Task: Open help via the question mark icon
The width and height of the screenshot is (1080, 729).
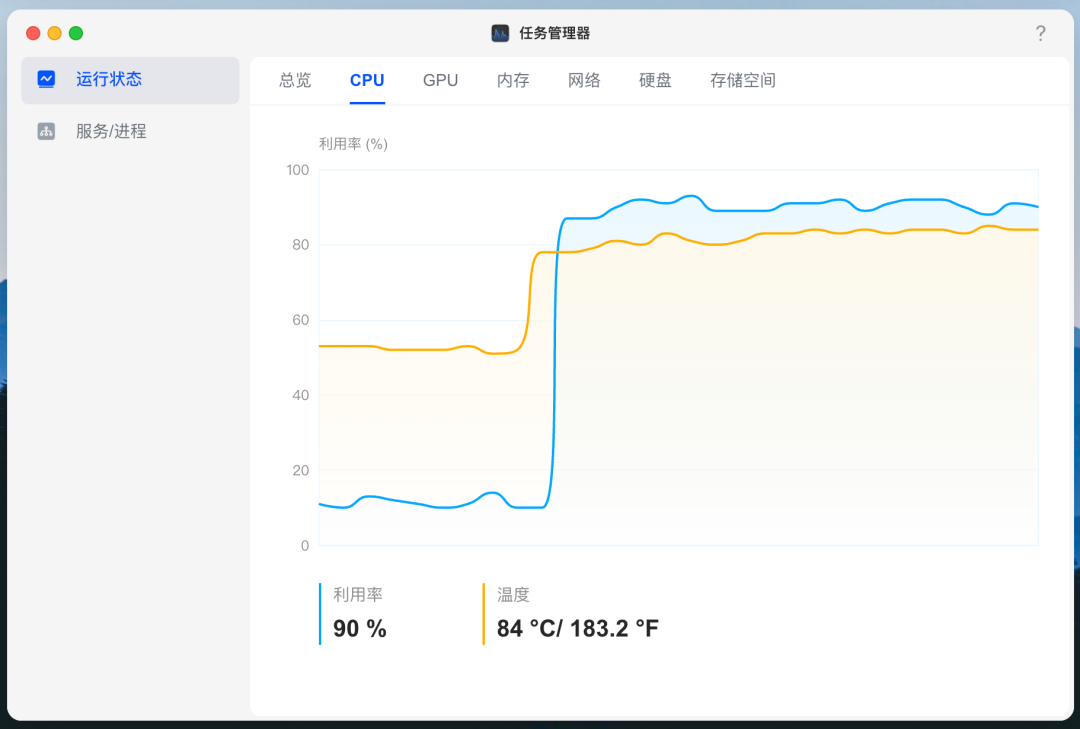Action: coord(1040,33)
